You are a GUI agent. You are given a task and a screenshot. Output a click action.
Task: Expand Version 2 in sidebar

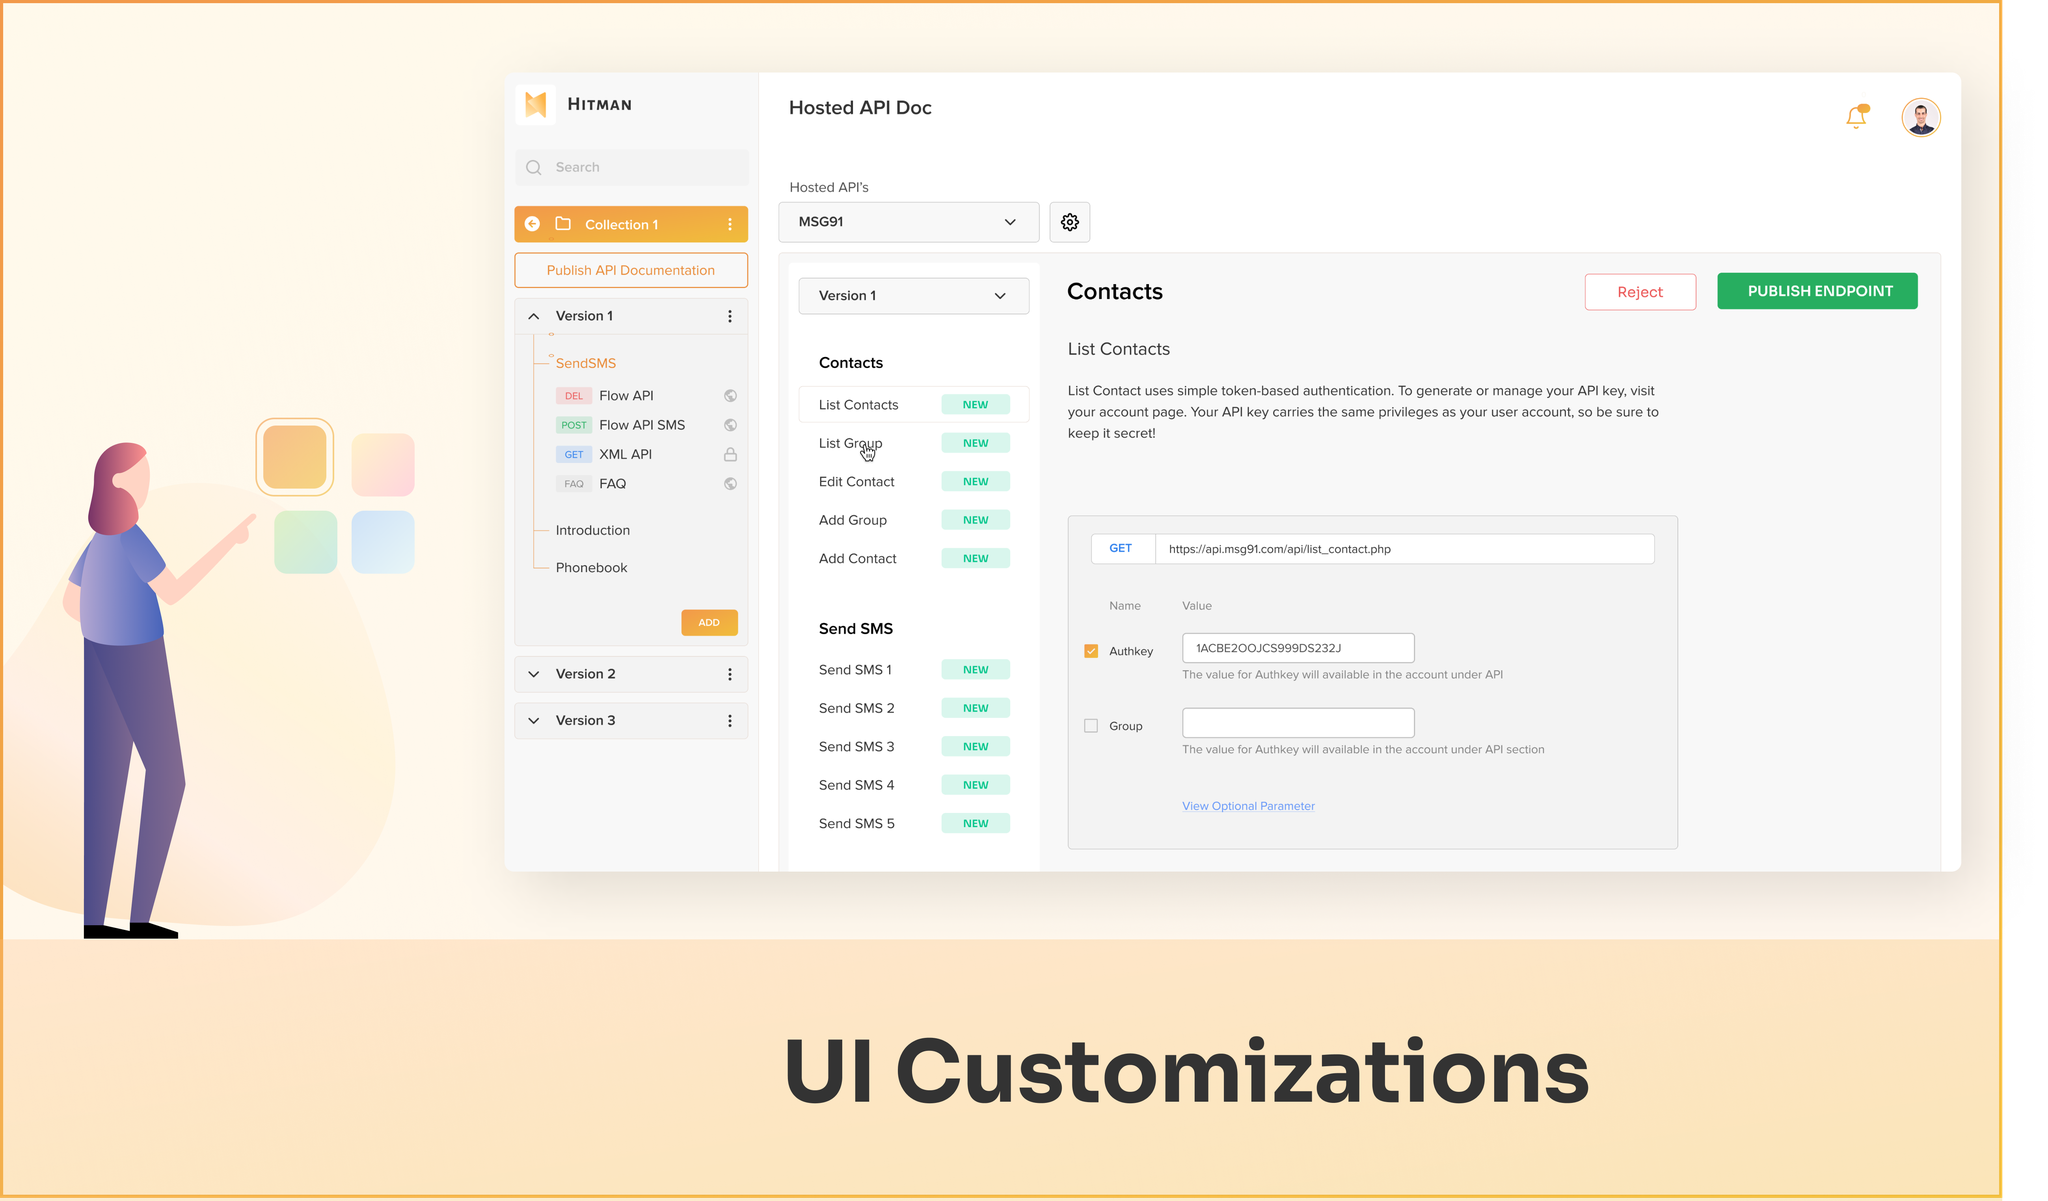point(534,674)
